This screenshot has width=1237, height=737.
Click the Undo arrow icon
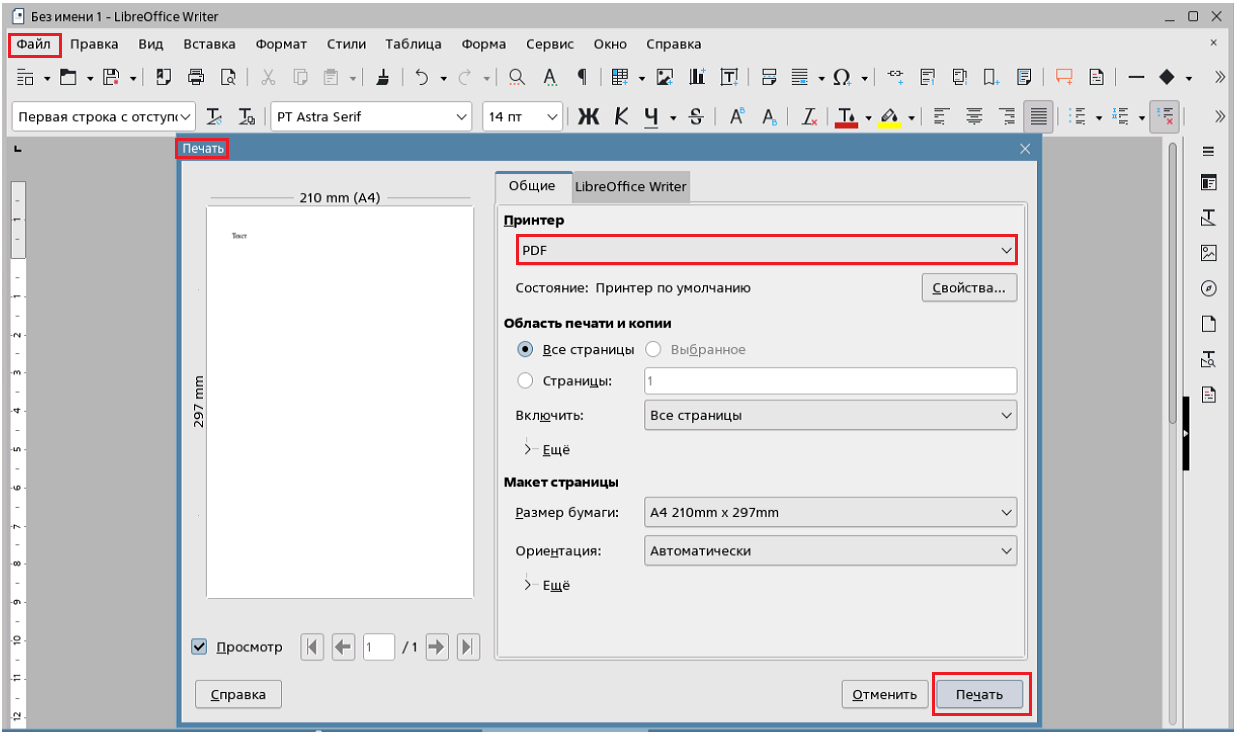422,77
